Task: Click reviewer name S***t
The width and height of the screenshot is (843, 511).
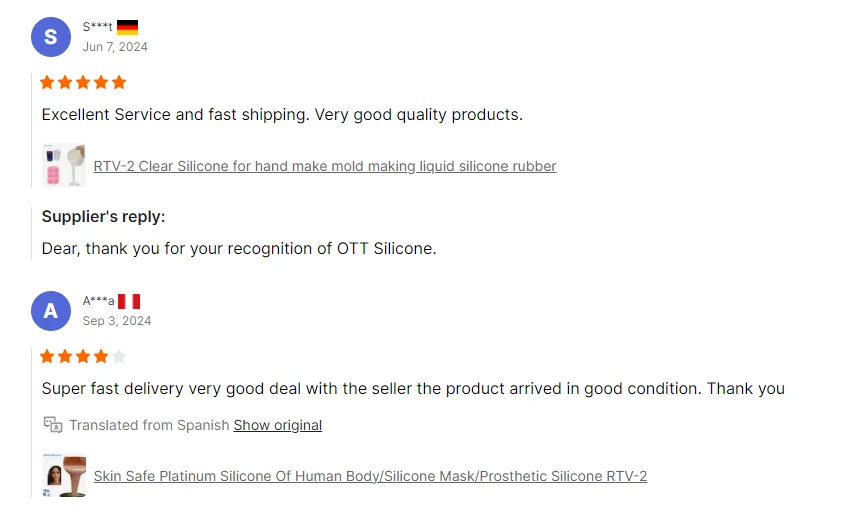Action: 97,27
